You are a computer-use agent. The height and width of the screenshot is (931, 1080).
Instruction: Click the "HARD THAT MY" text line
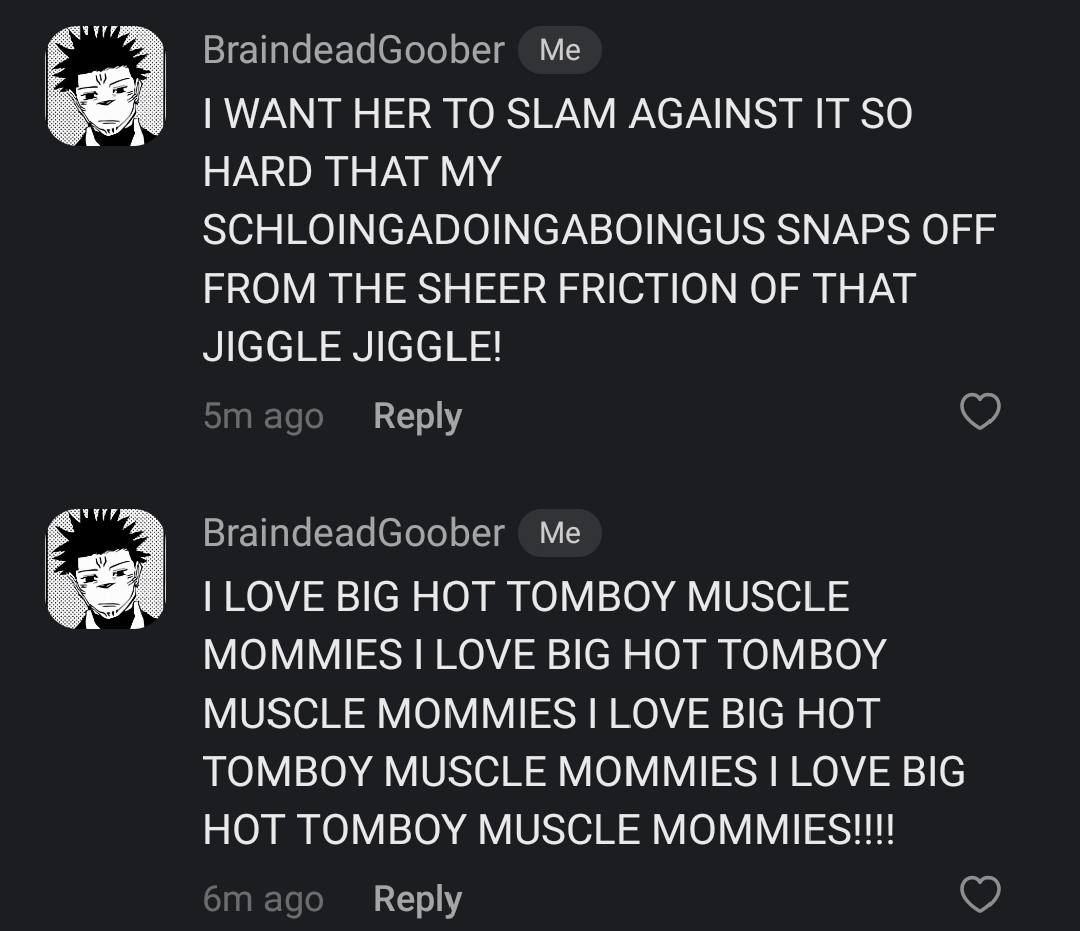coord(351,173)
